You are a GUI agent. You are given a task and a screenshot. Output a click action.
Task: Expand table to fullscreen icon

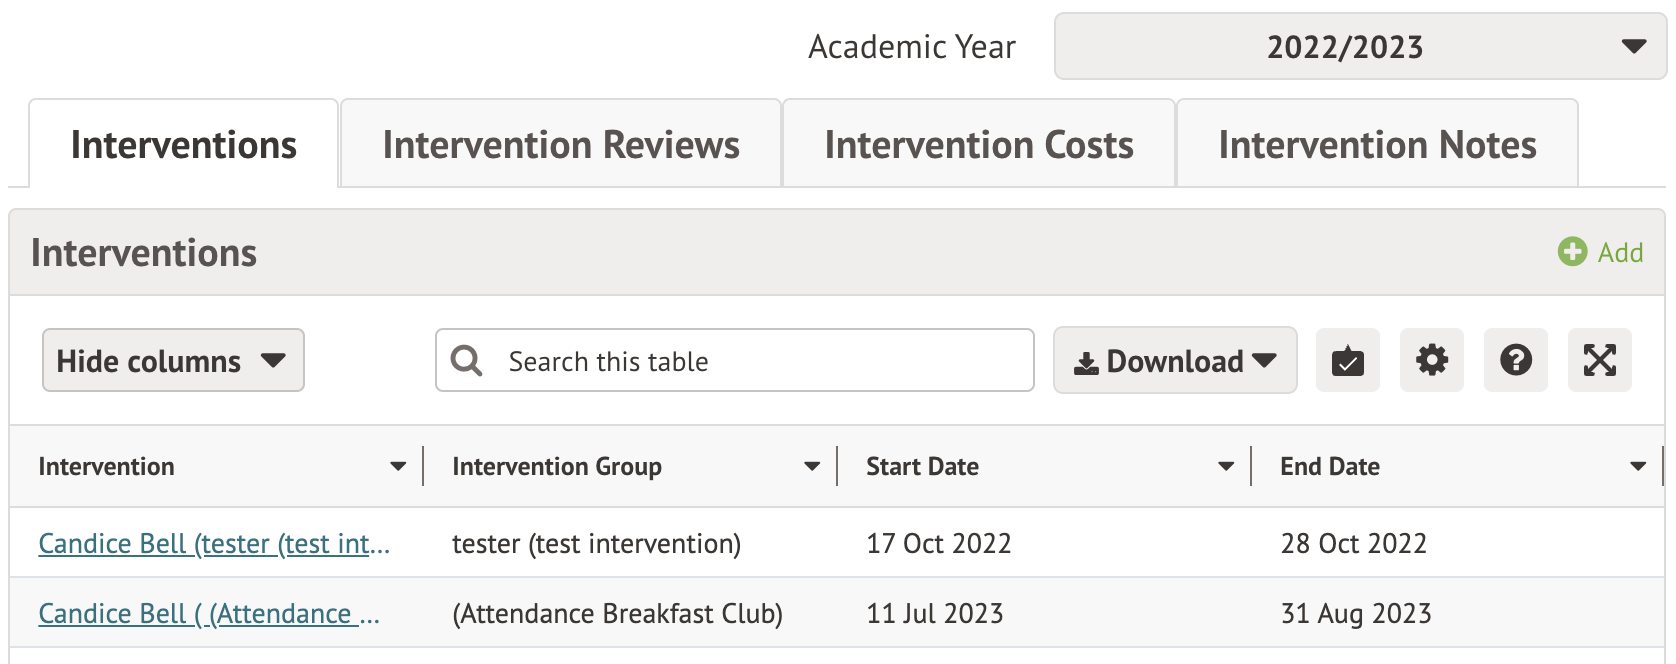click(1599, 360)
